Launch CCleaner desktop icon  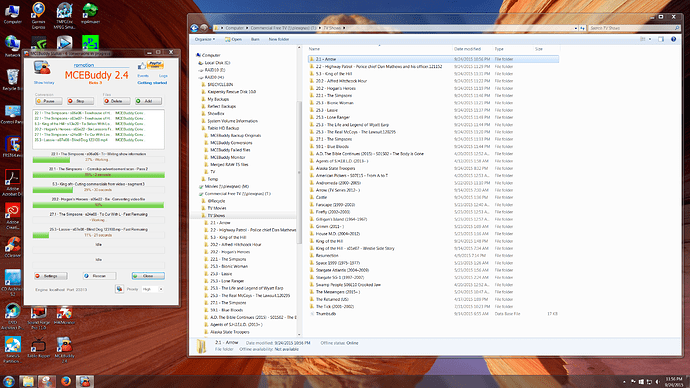click(x=12, y=247)
